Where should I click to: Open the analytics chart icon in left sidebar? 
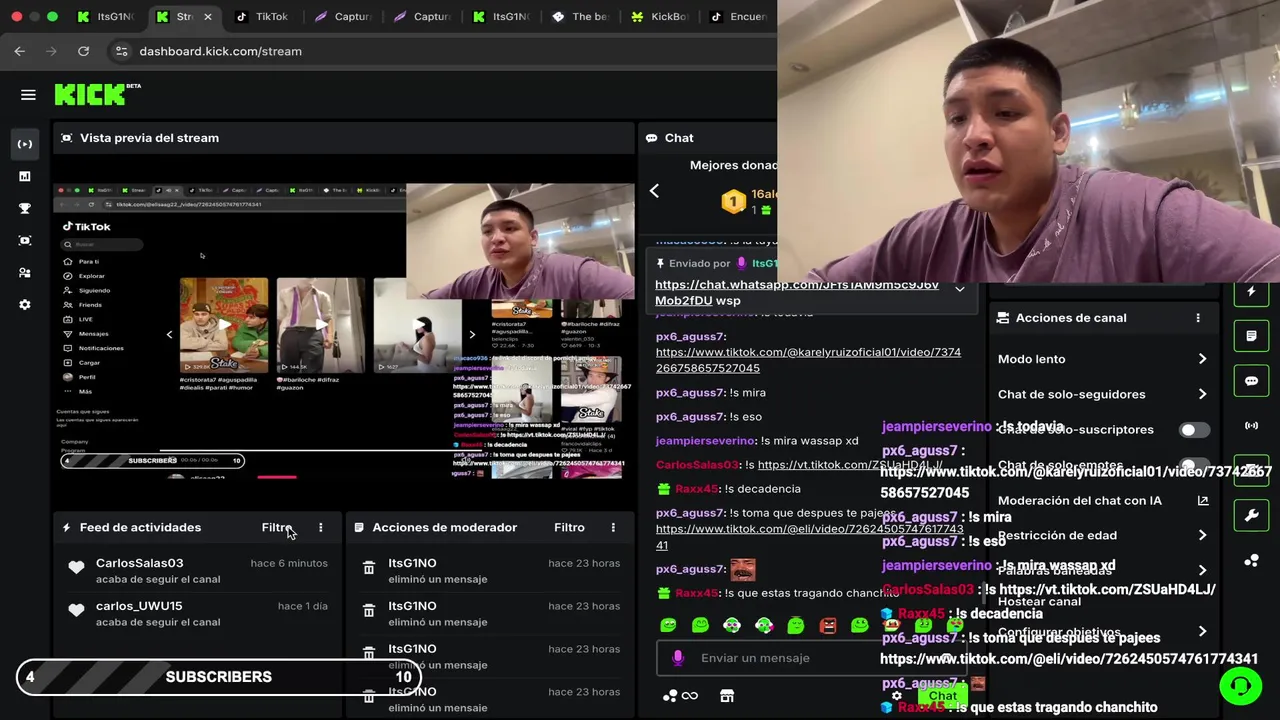(x=25, y=176)
